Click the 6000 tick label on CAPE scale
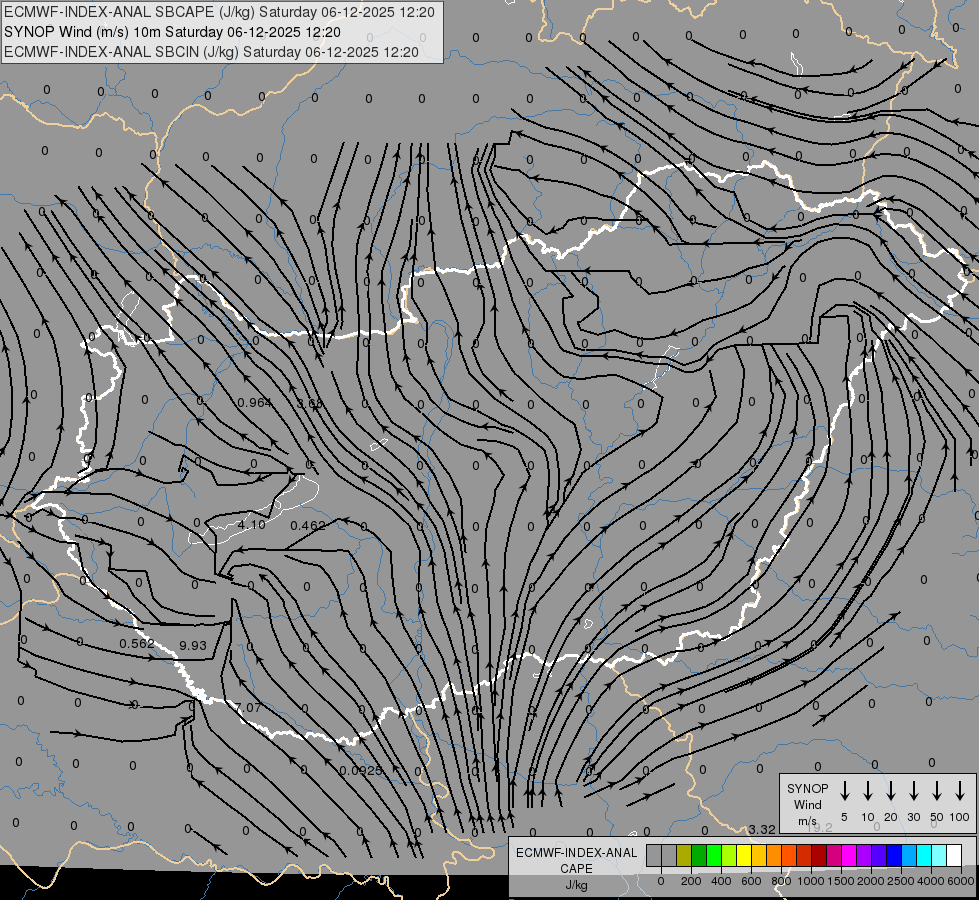 [x=961, y=881]
